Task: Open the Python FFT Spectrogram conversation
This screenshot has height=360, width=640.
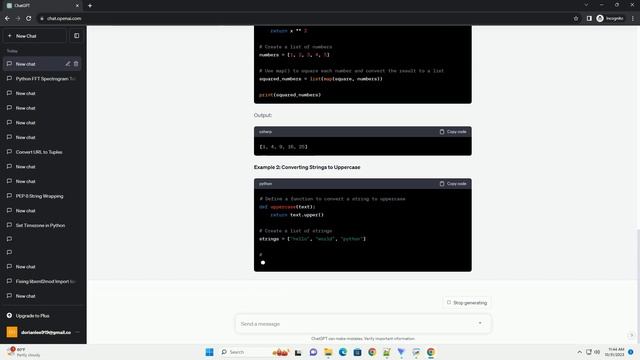Action: coord(43,78)
